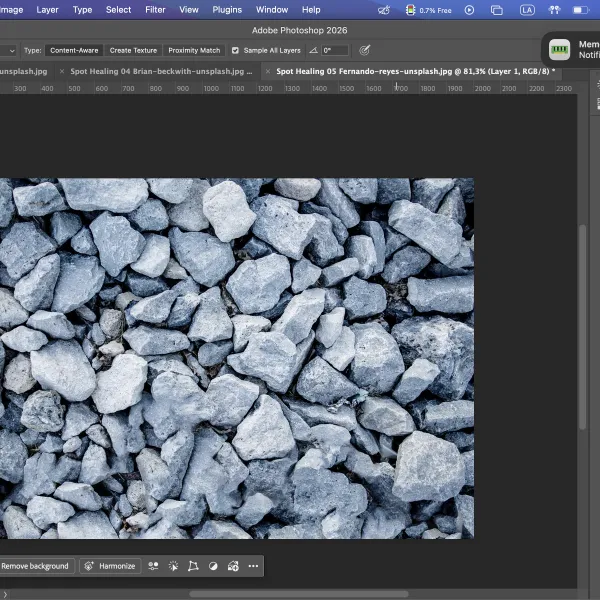Open the stacked windows icon in menu bar
Screen dimensions: 600x600
497,10
